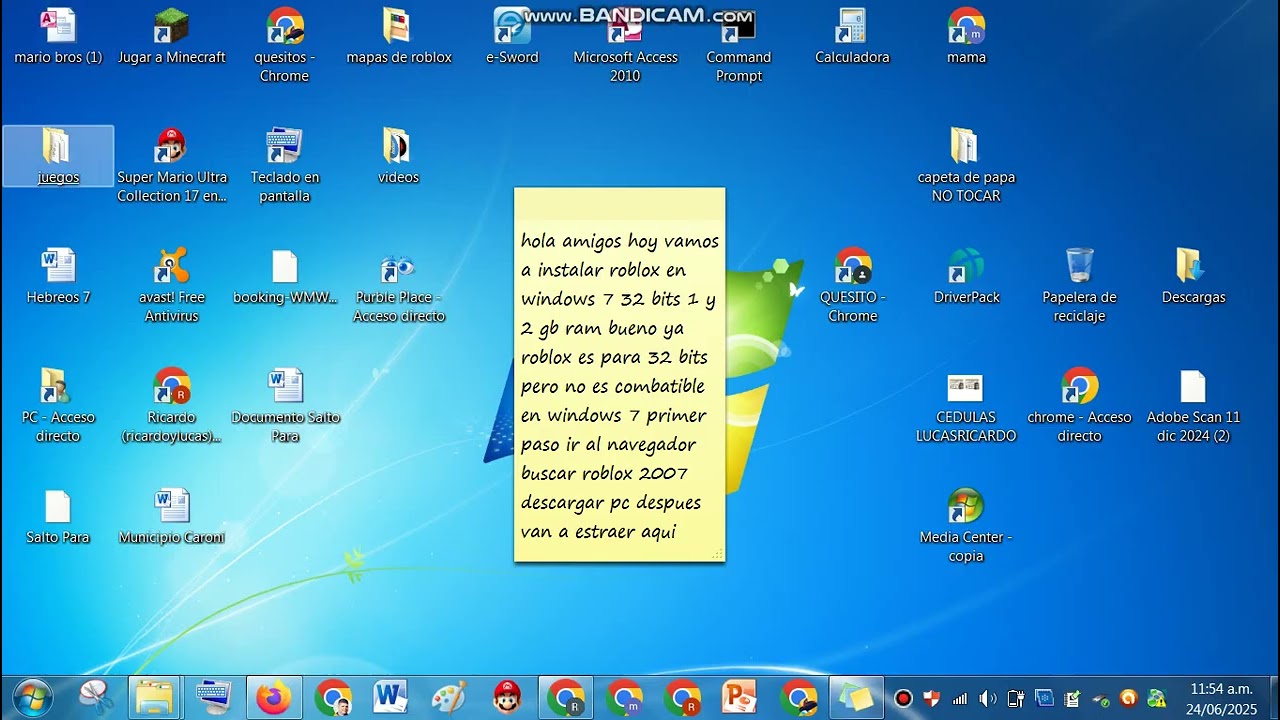Open the chrome - Acceso directo shortcut
1280x720 pixels.
coord(1079,405)
